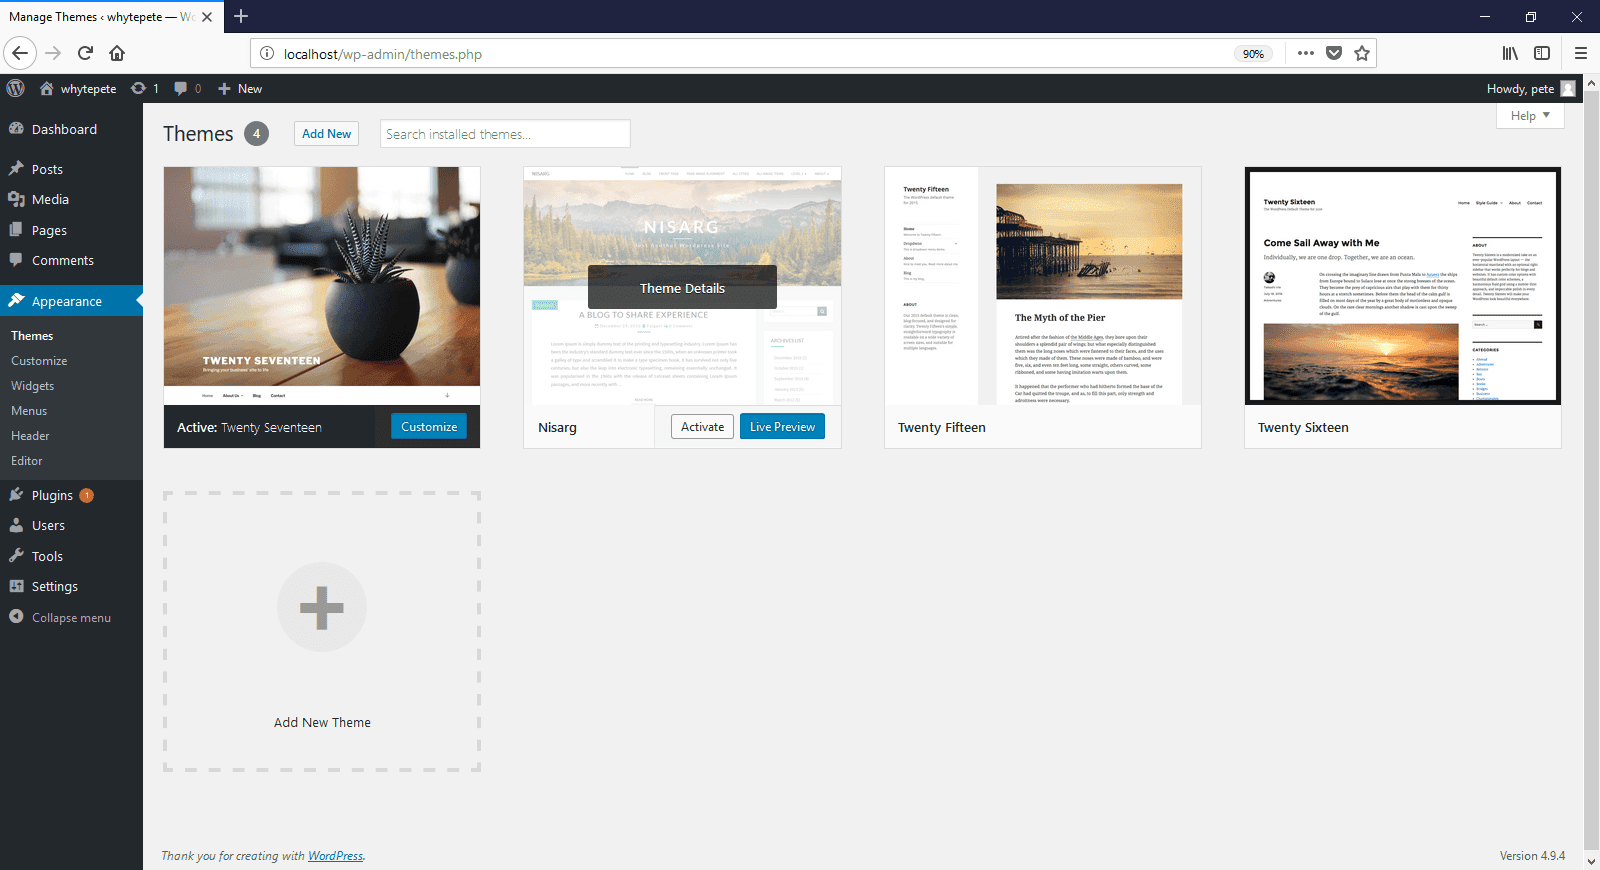Open the Firefox hamburger menu

pos(1581,53)
